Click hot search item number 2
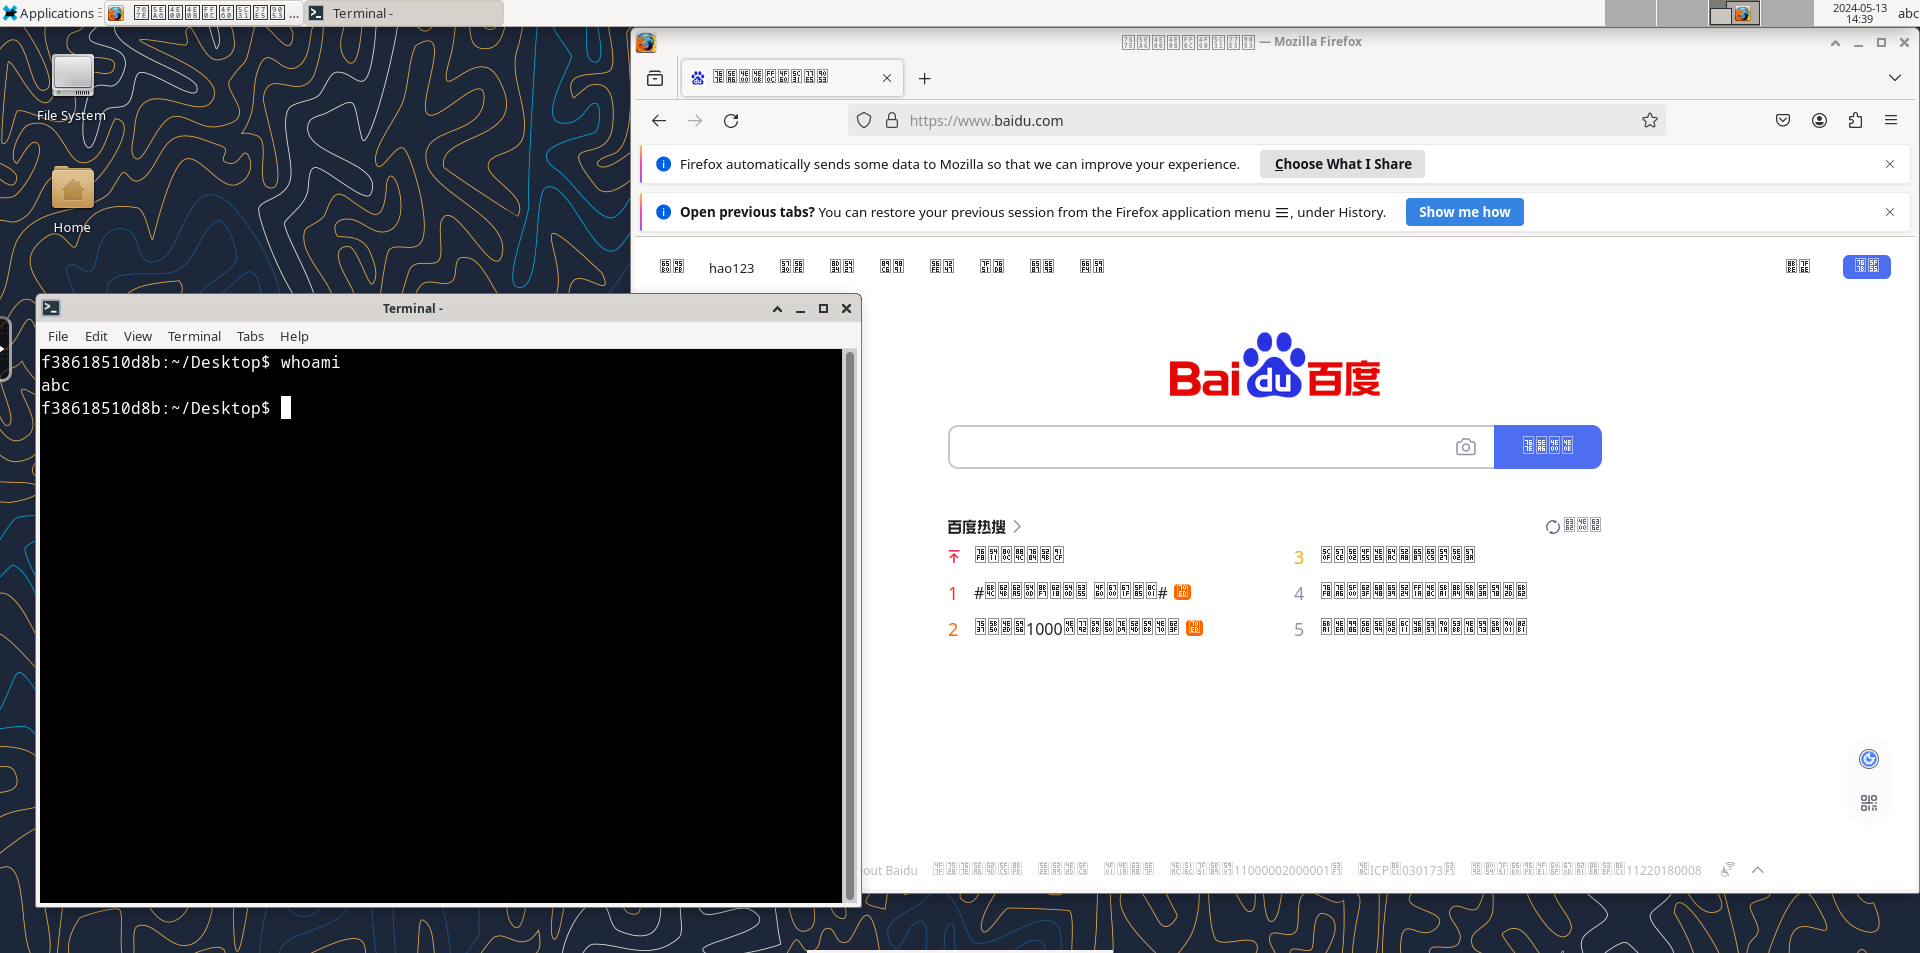The image size is (1920, 953). coord(1076,628)
